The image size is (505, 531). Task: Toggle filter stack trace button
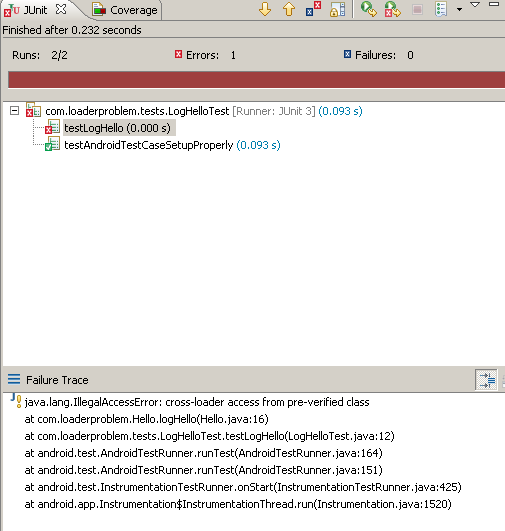coord(486,380)
